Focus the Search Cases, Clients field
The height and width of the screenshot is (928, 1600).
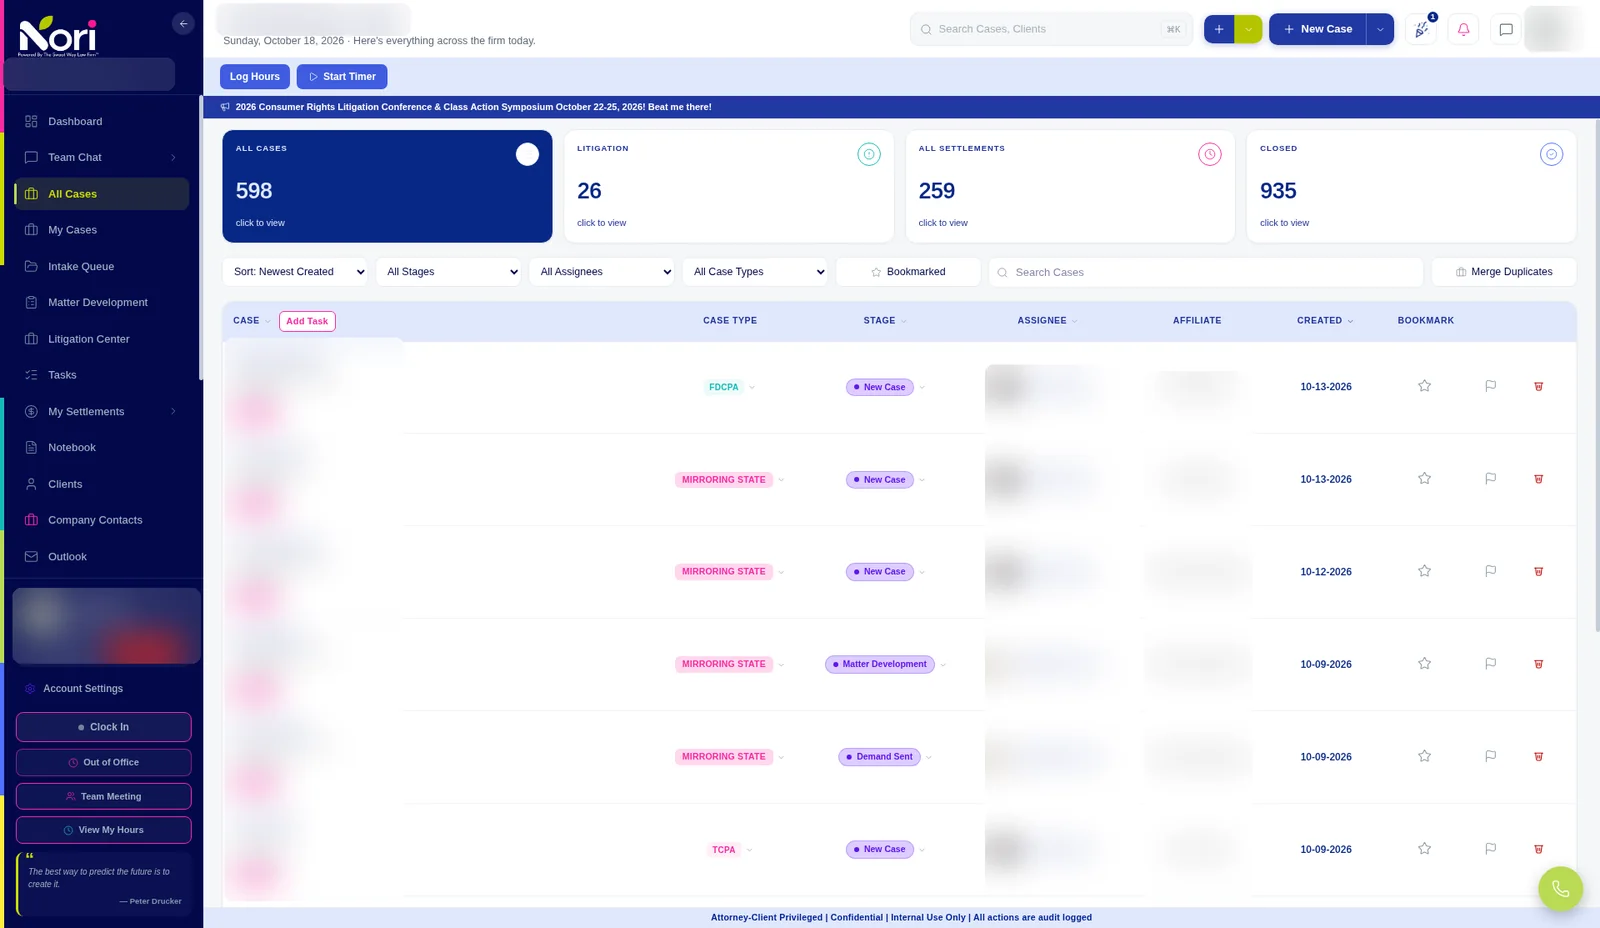point(1051,29)
